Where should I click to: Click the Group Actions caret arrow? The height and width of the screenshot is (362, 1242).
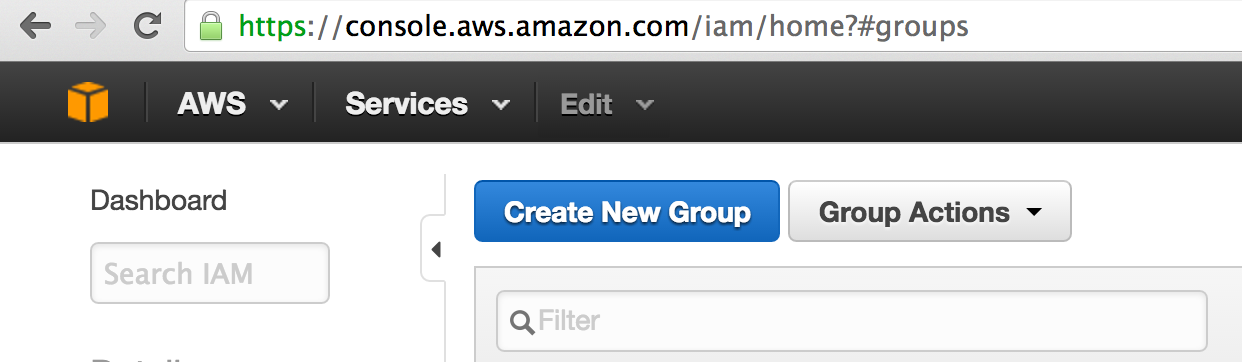(1034, 212)
